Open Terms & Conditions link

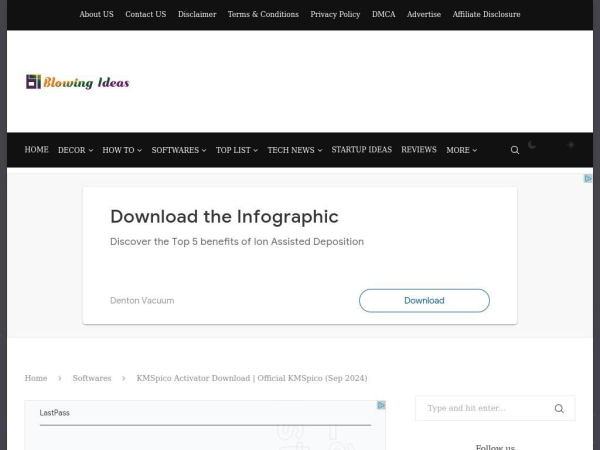pyautogui.click(x=263, y=14)
